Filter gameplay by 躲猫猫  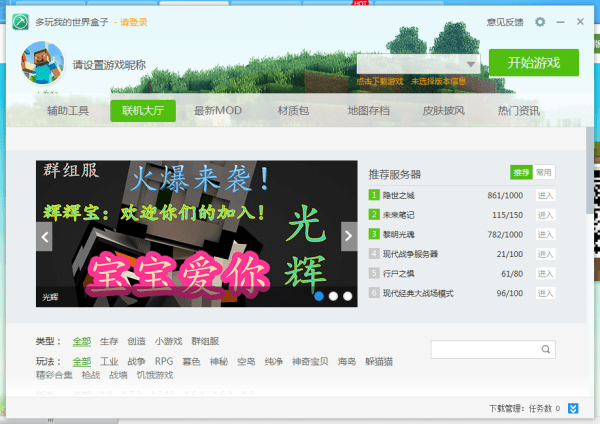379,361
